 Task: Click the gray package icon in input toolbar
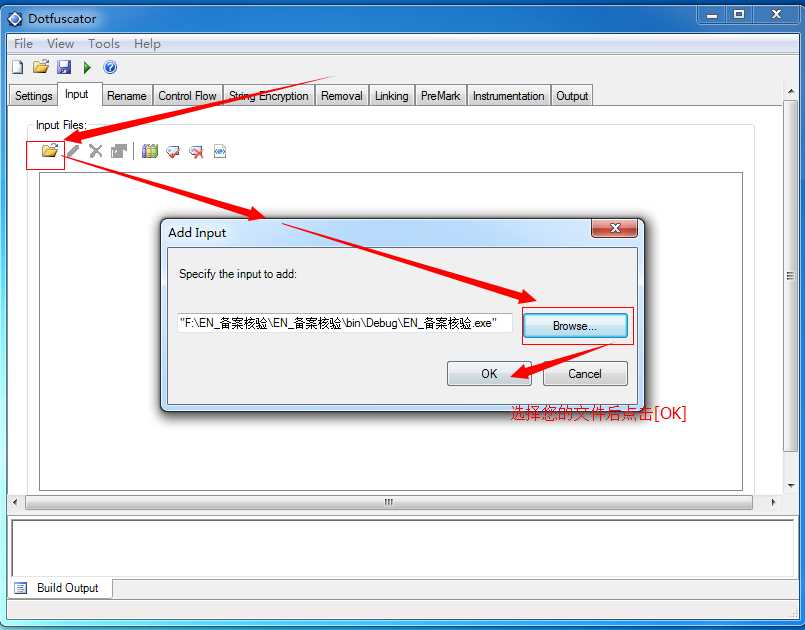coord(119,151)
